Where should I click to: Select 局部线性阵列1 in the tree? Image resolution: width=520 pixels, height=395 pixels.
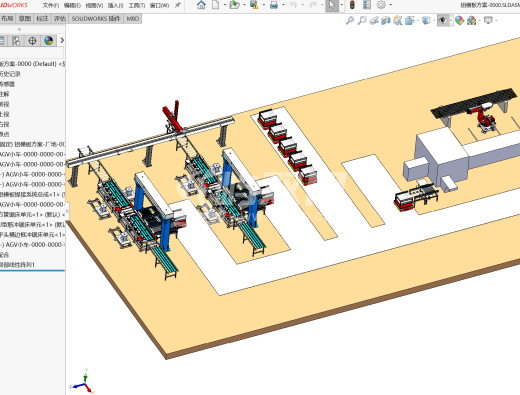(x=17, y=265)
